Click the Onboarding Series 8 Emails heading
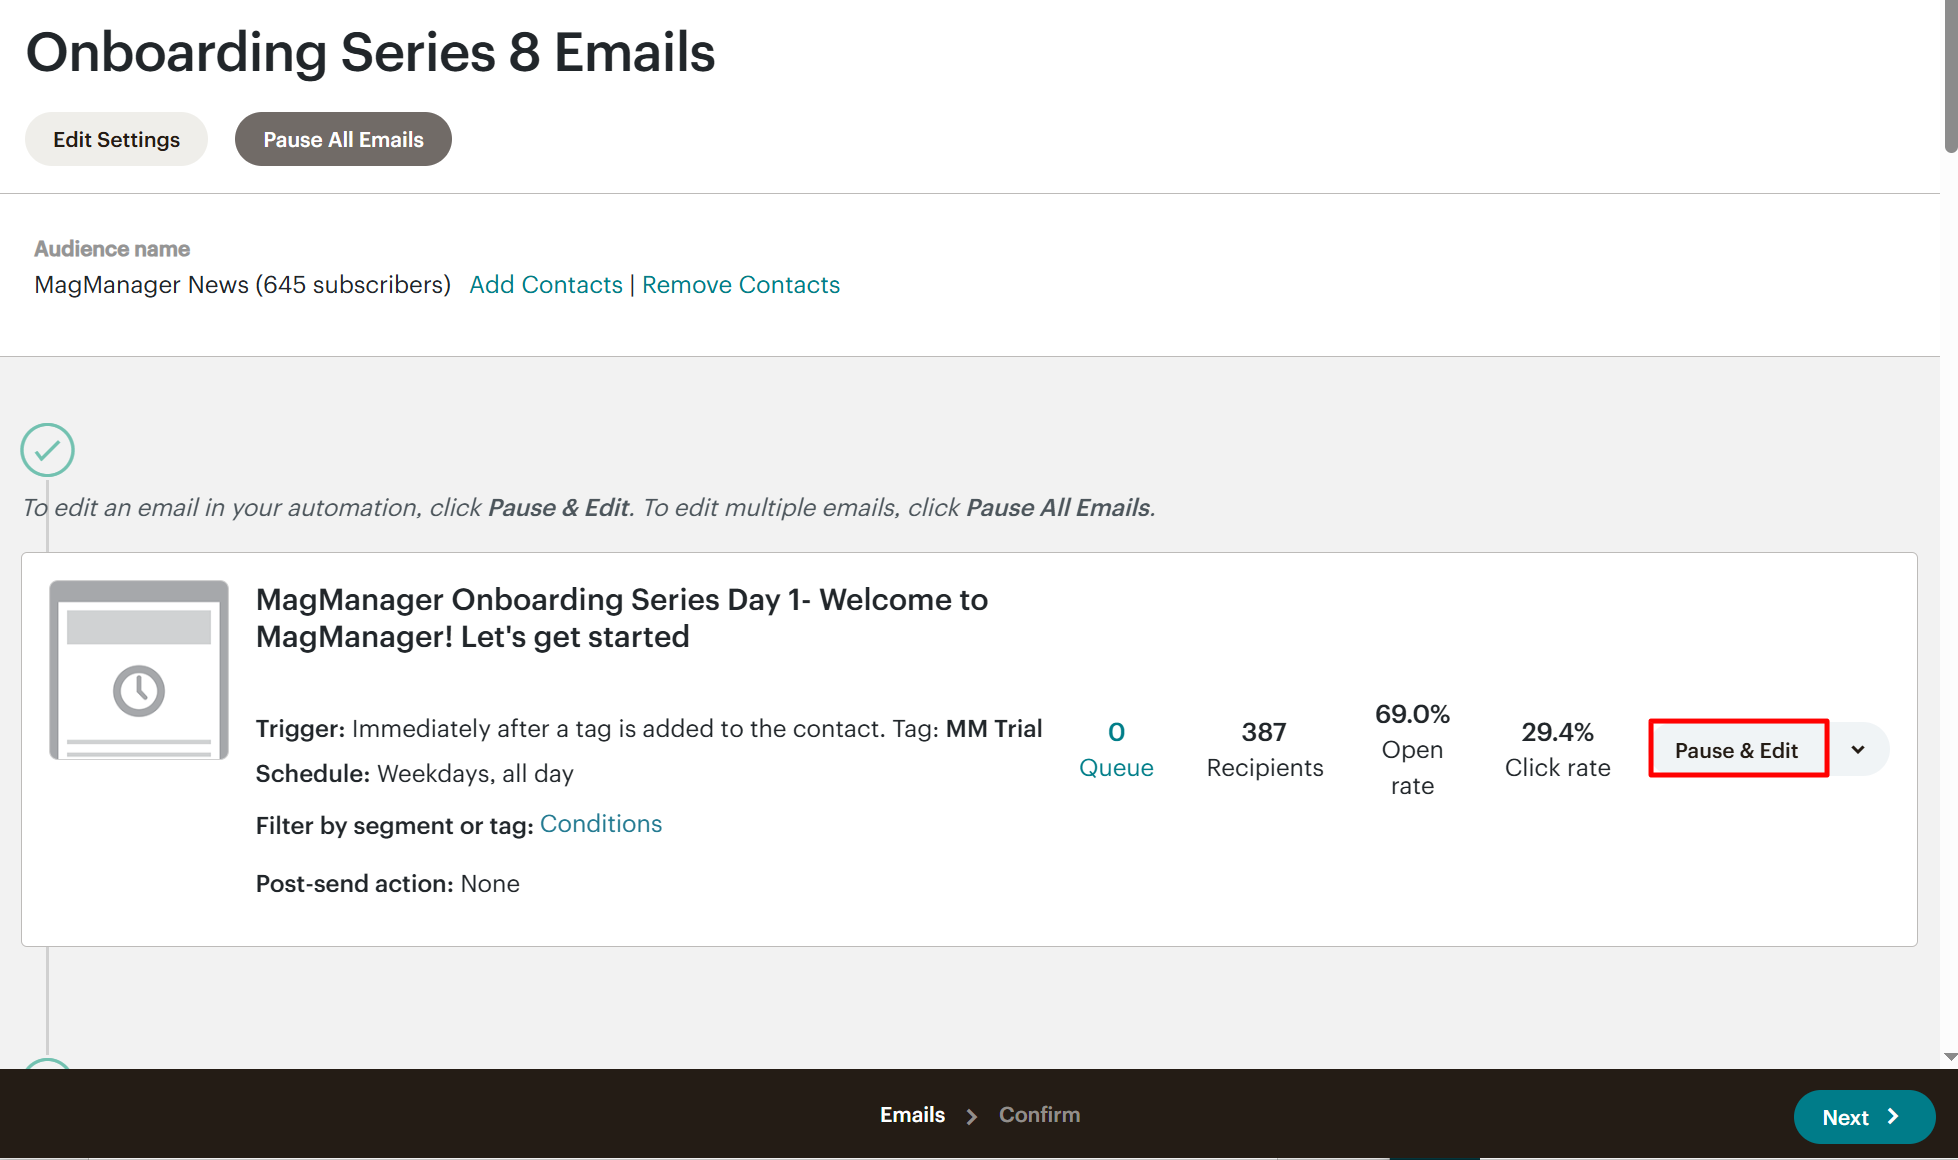The height and width of the screenshot is (1160, 1958). [370, 52]
